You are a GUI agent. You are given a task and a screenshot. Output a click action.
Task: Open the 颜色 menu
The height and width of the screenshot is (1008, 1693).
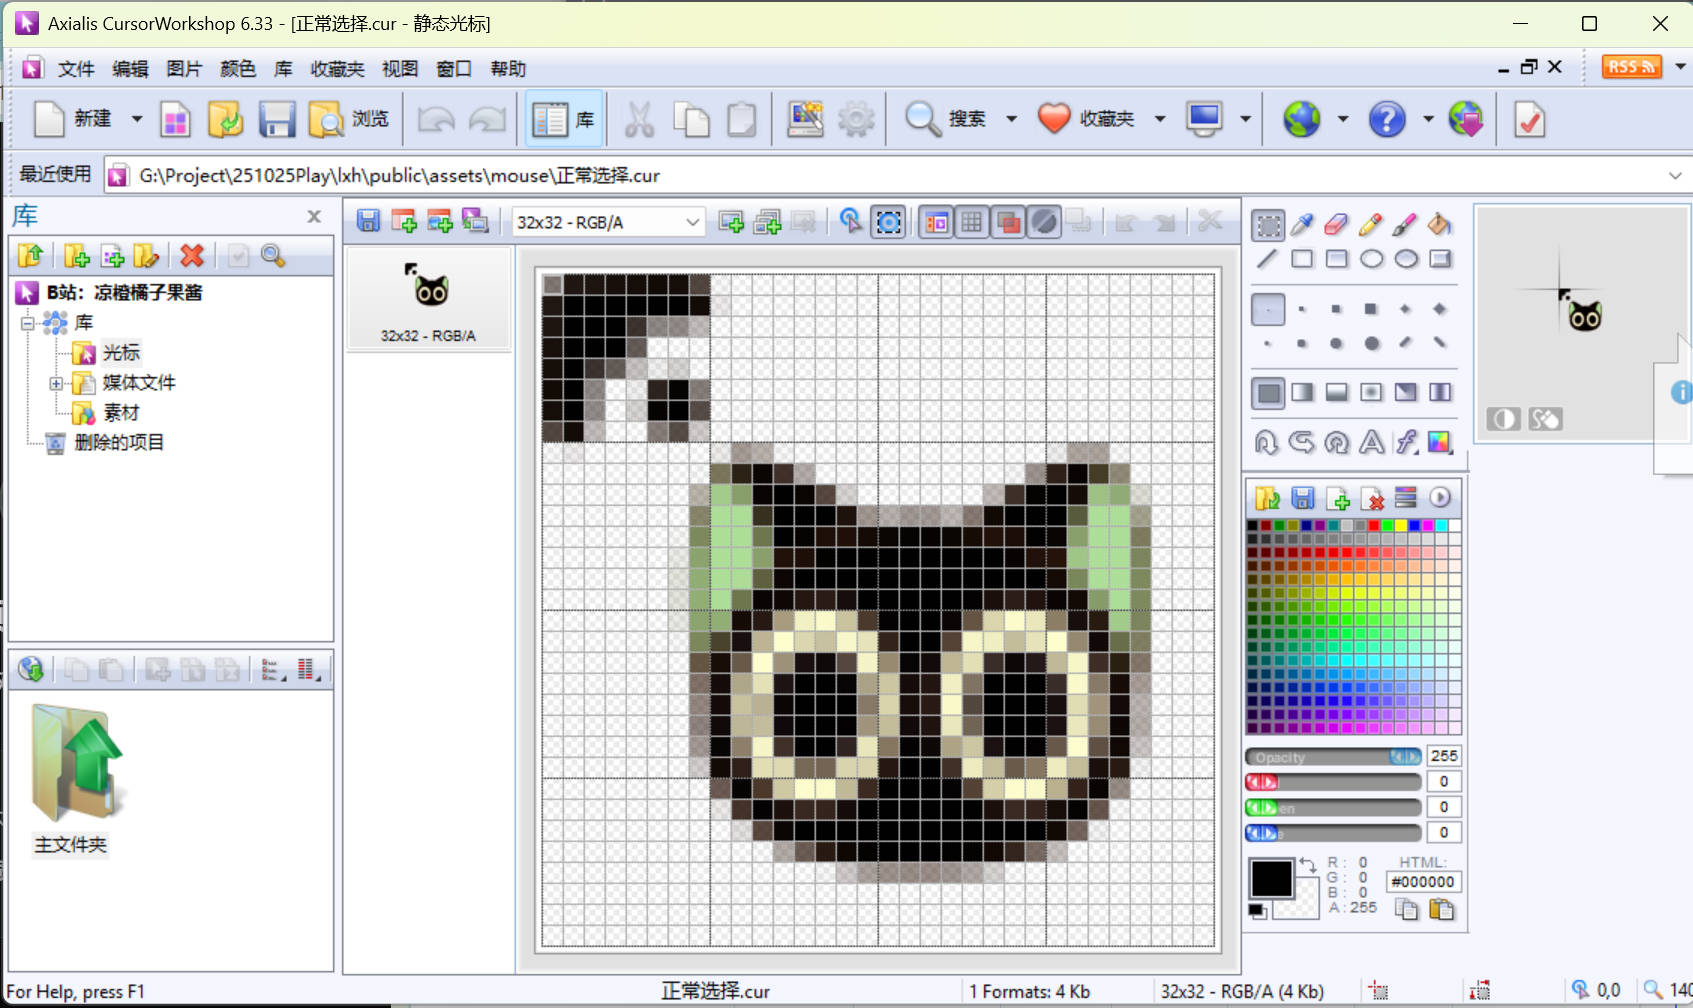pos(238,69)
